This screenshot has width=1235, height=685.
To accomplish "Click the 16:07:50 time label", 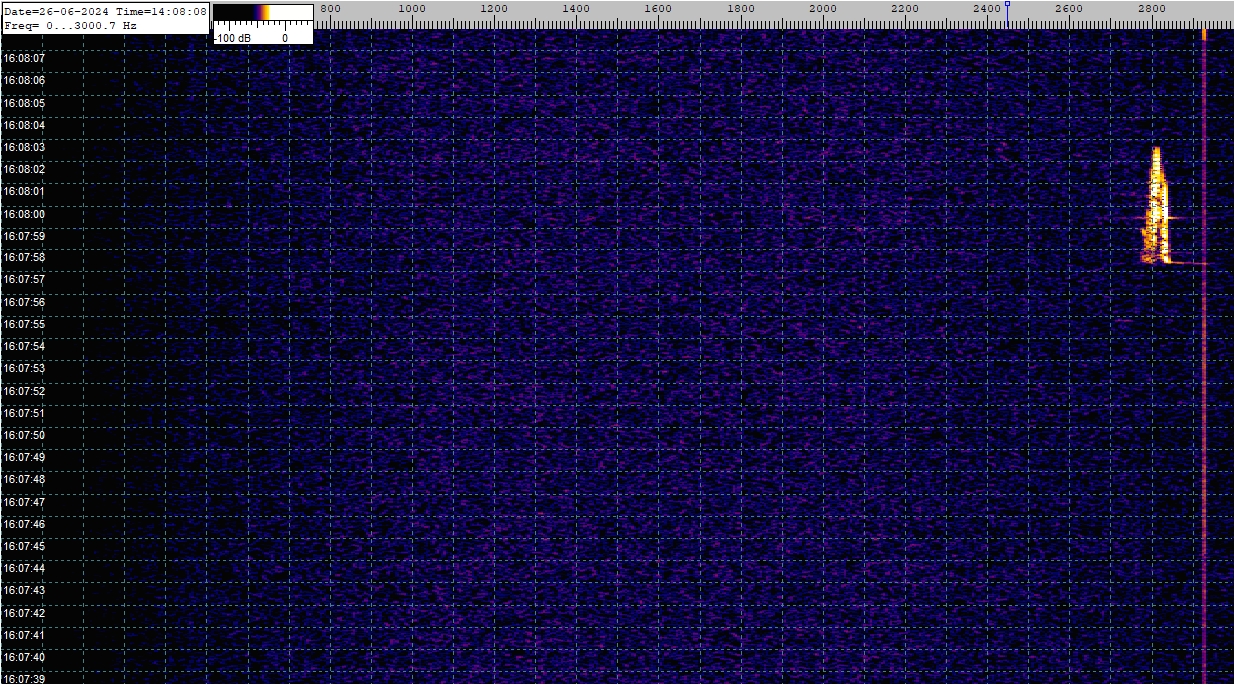I will pyautogui.click(x=24, y=435).
